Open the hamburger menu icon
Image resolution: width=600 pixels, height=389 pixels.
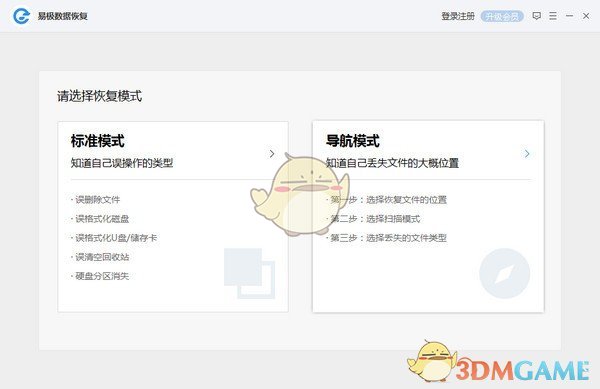pos(553,16)
